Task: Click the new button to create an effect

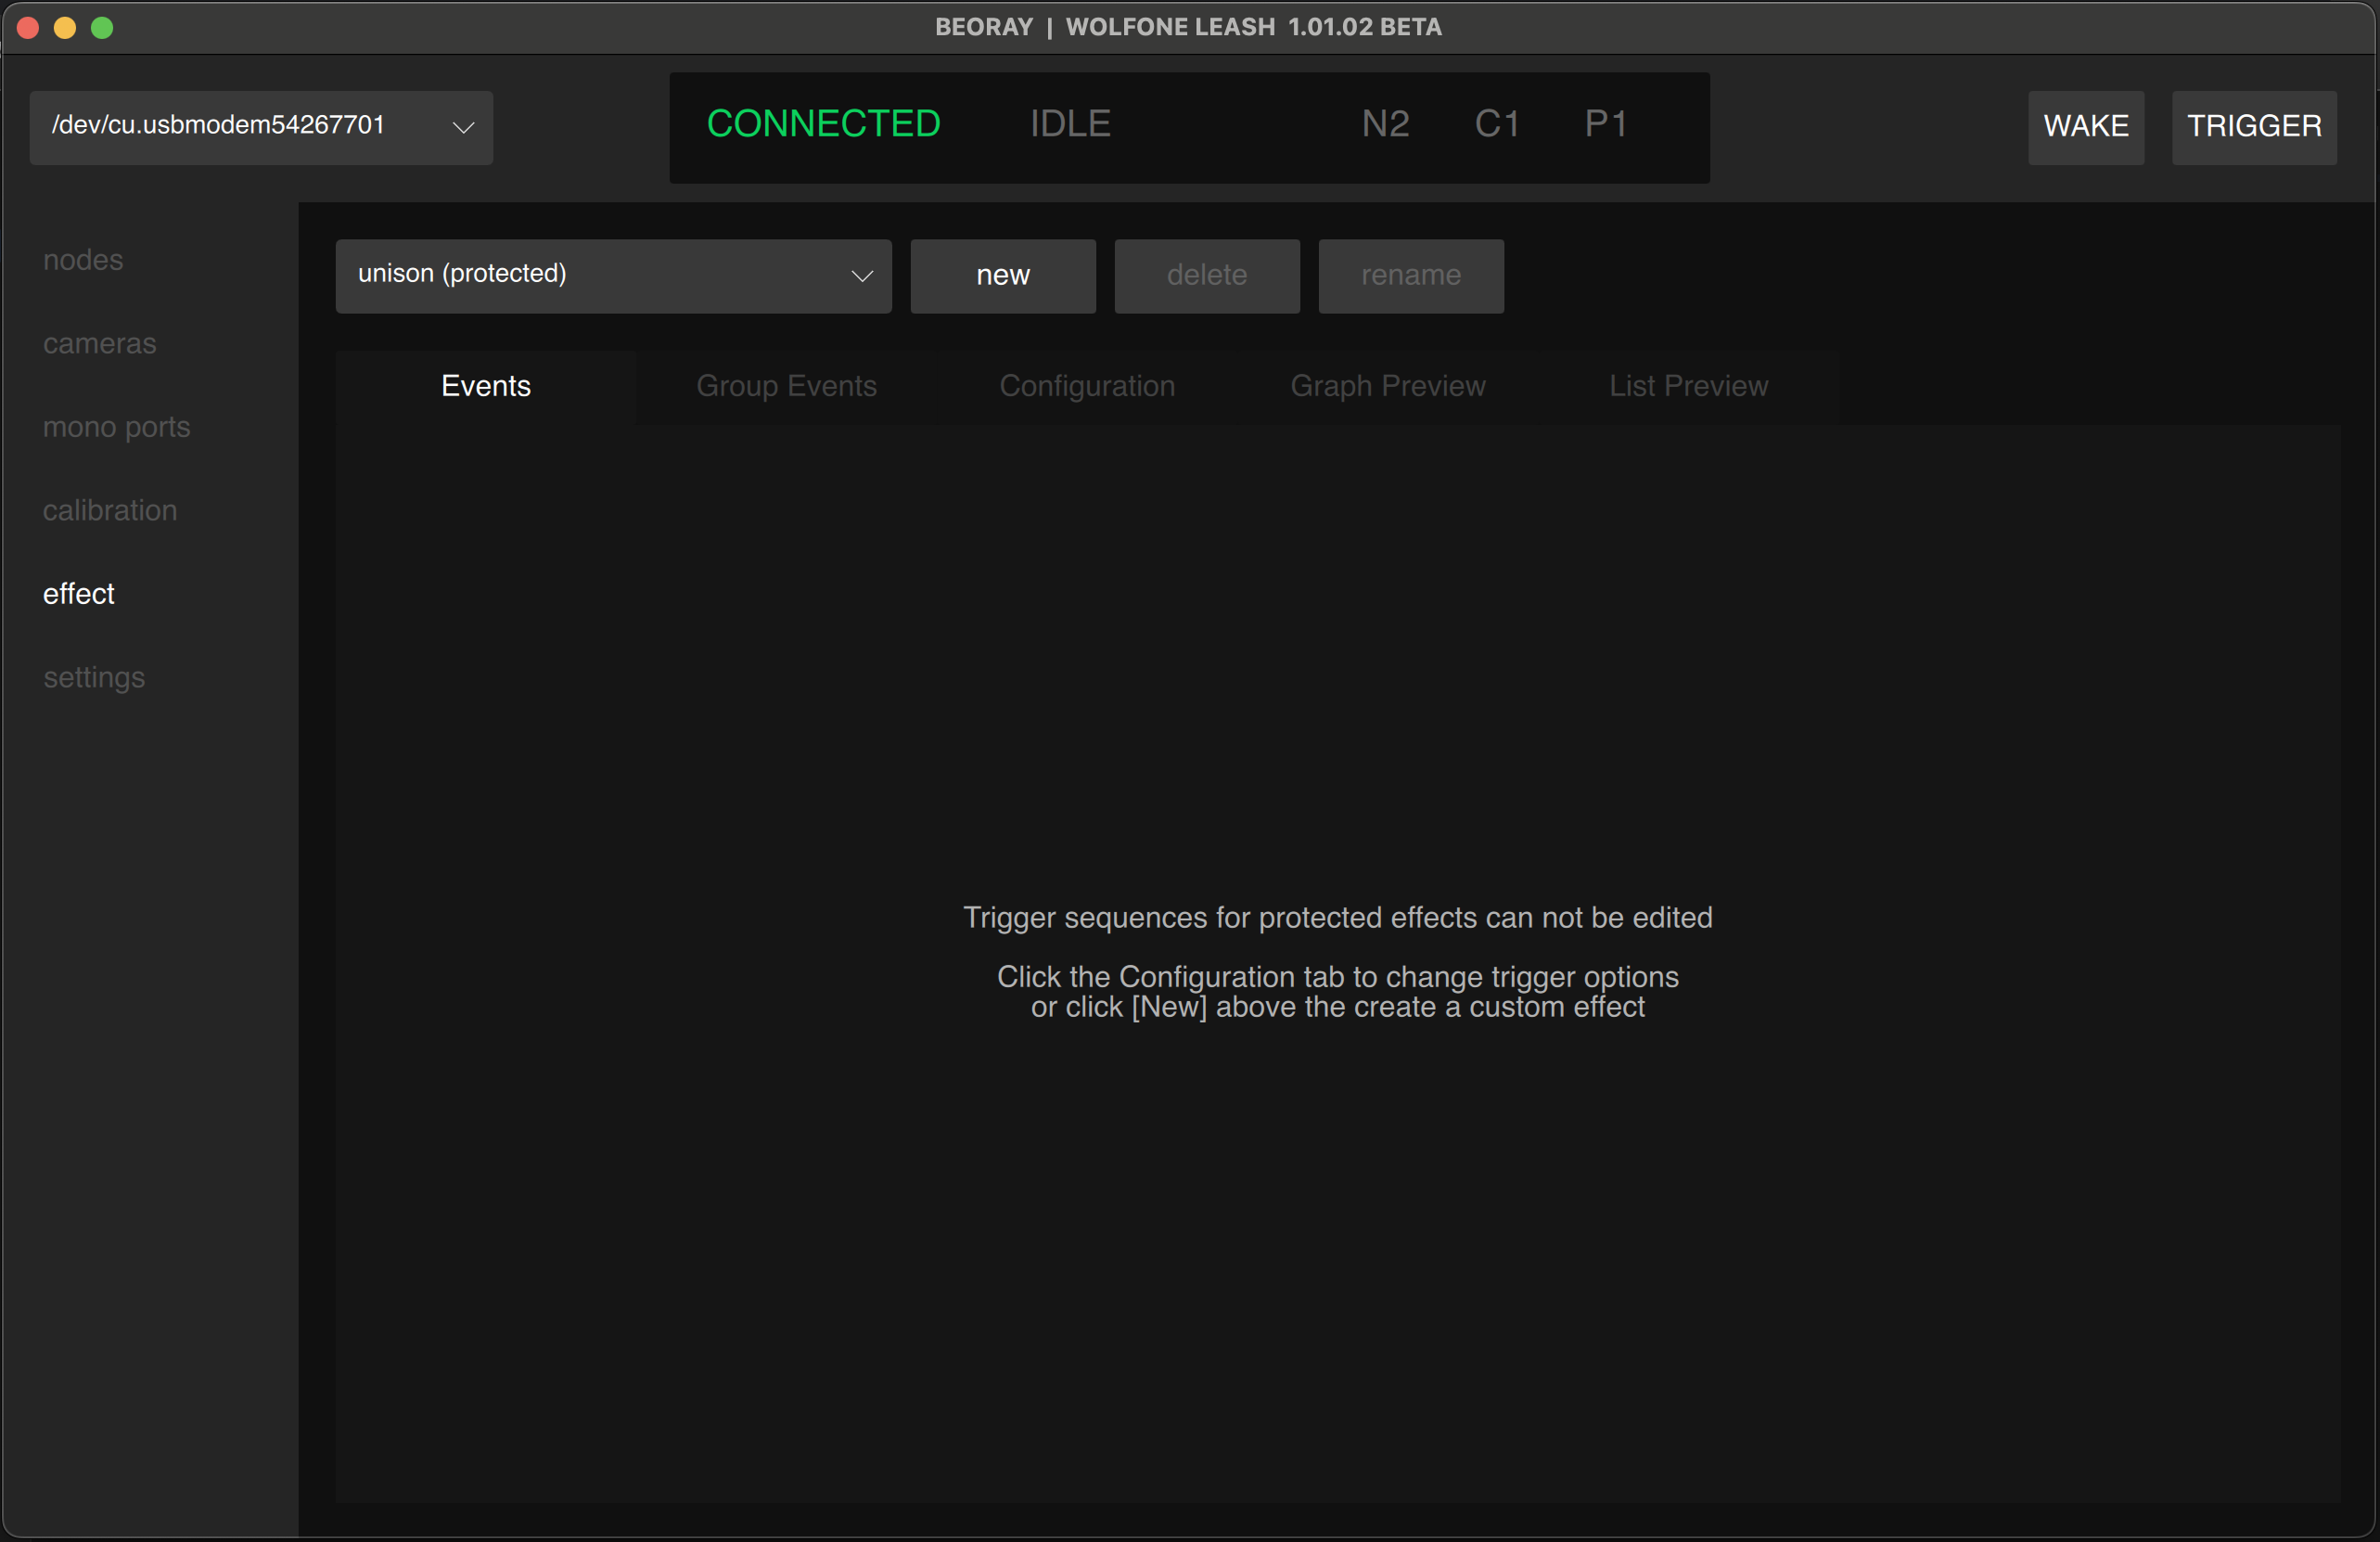Action: coord(1002,276)
